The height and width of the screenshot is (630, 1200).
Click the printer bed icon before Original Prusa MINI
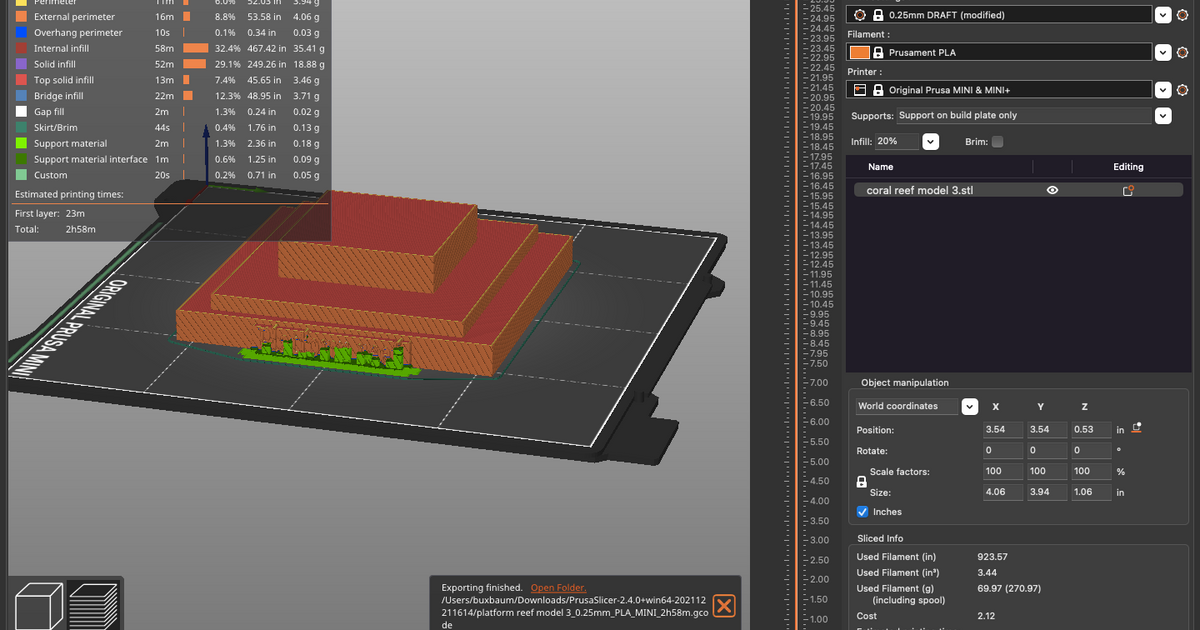click(x=858, y=89)
